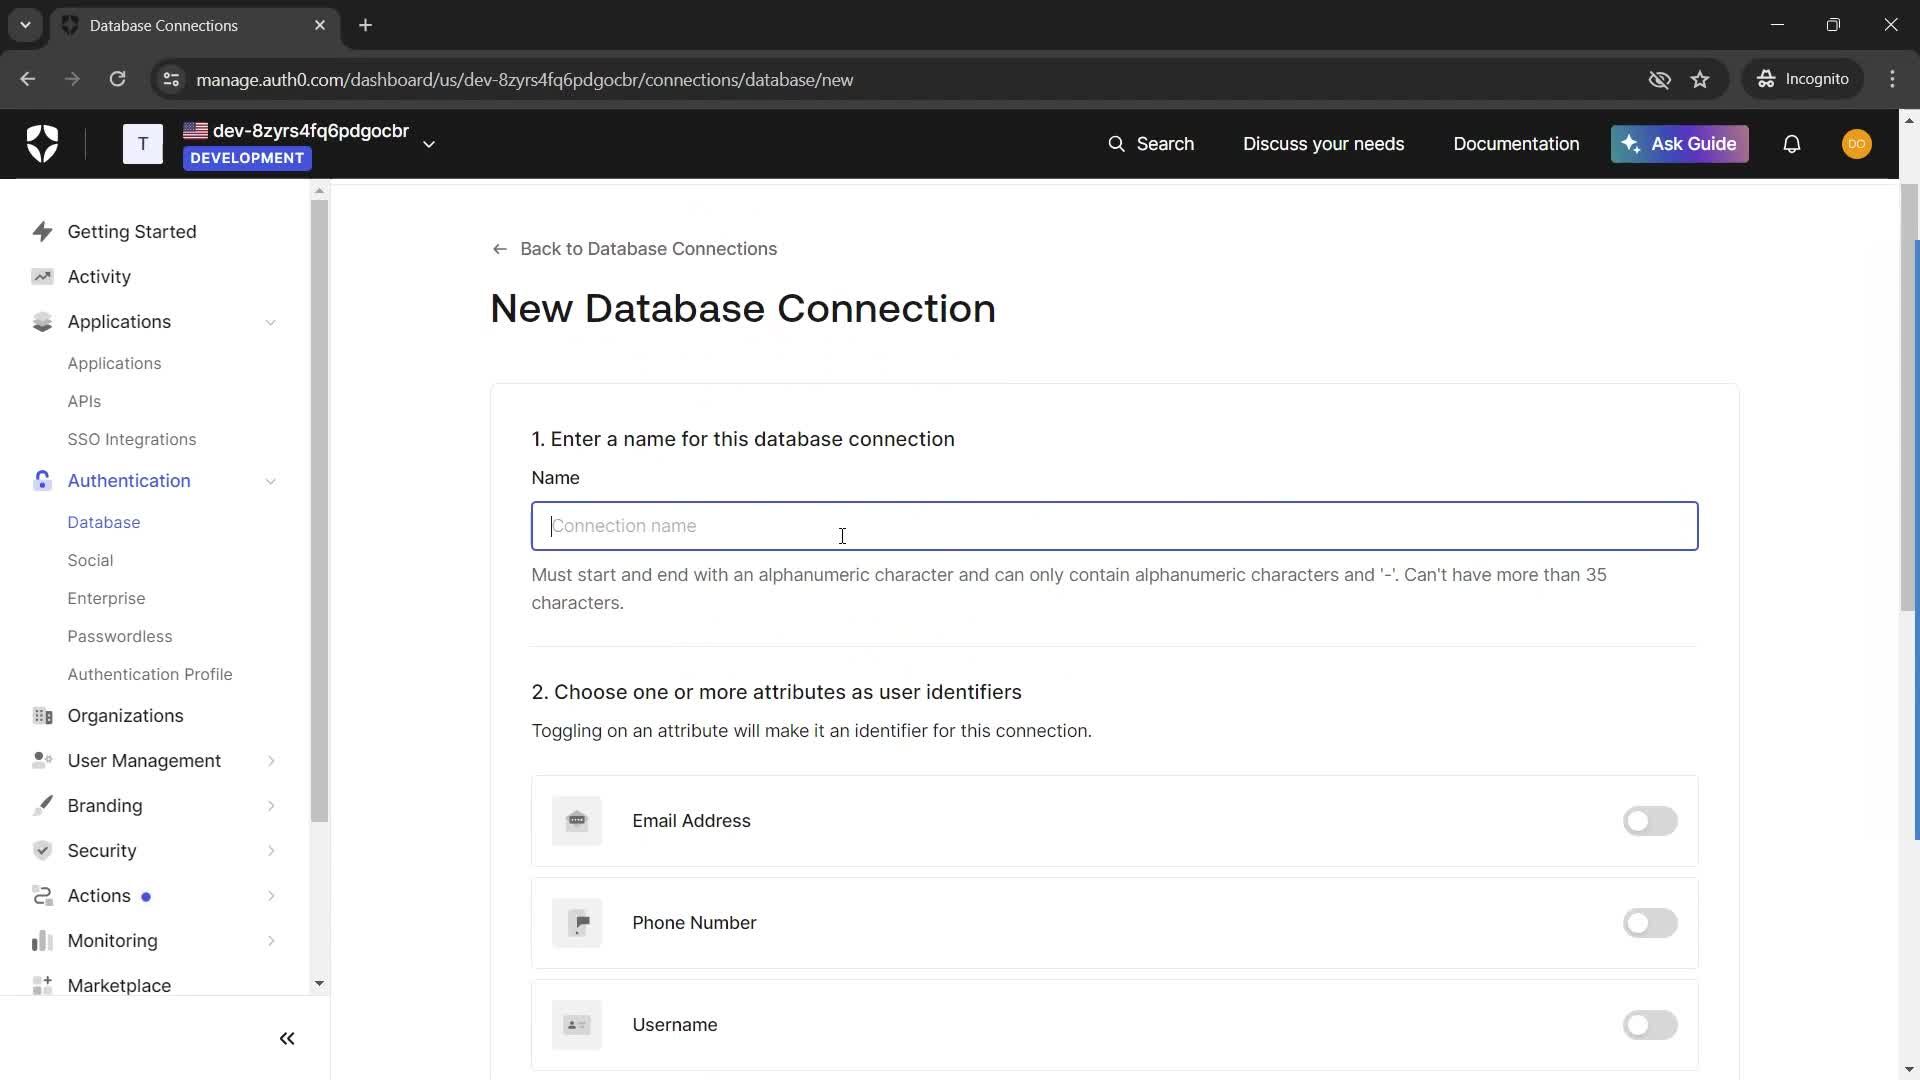Click the Ask Guide button

click(x=1679, y=144)
